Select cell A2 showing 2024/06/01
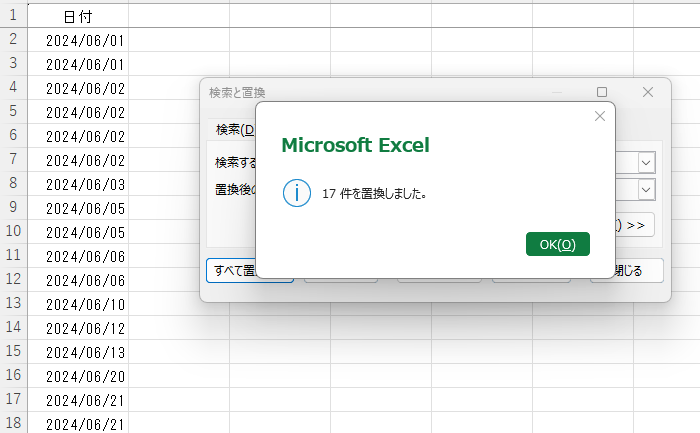This screenshot has width=700, height=433. (x=78, y=40)
